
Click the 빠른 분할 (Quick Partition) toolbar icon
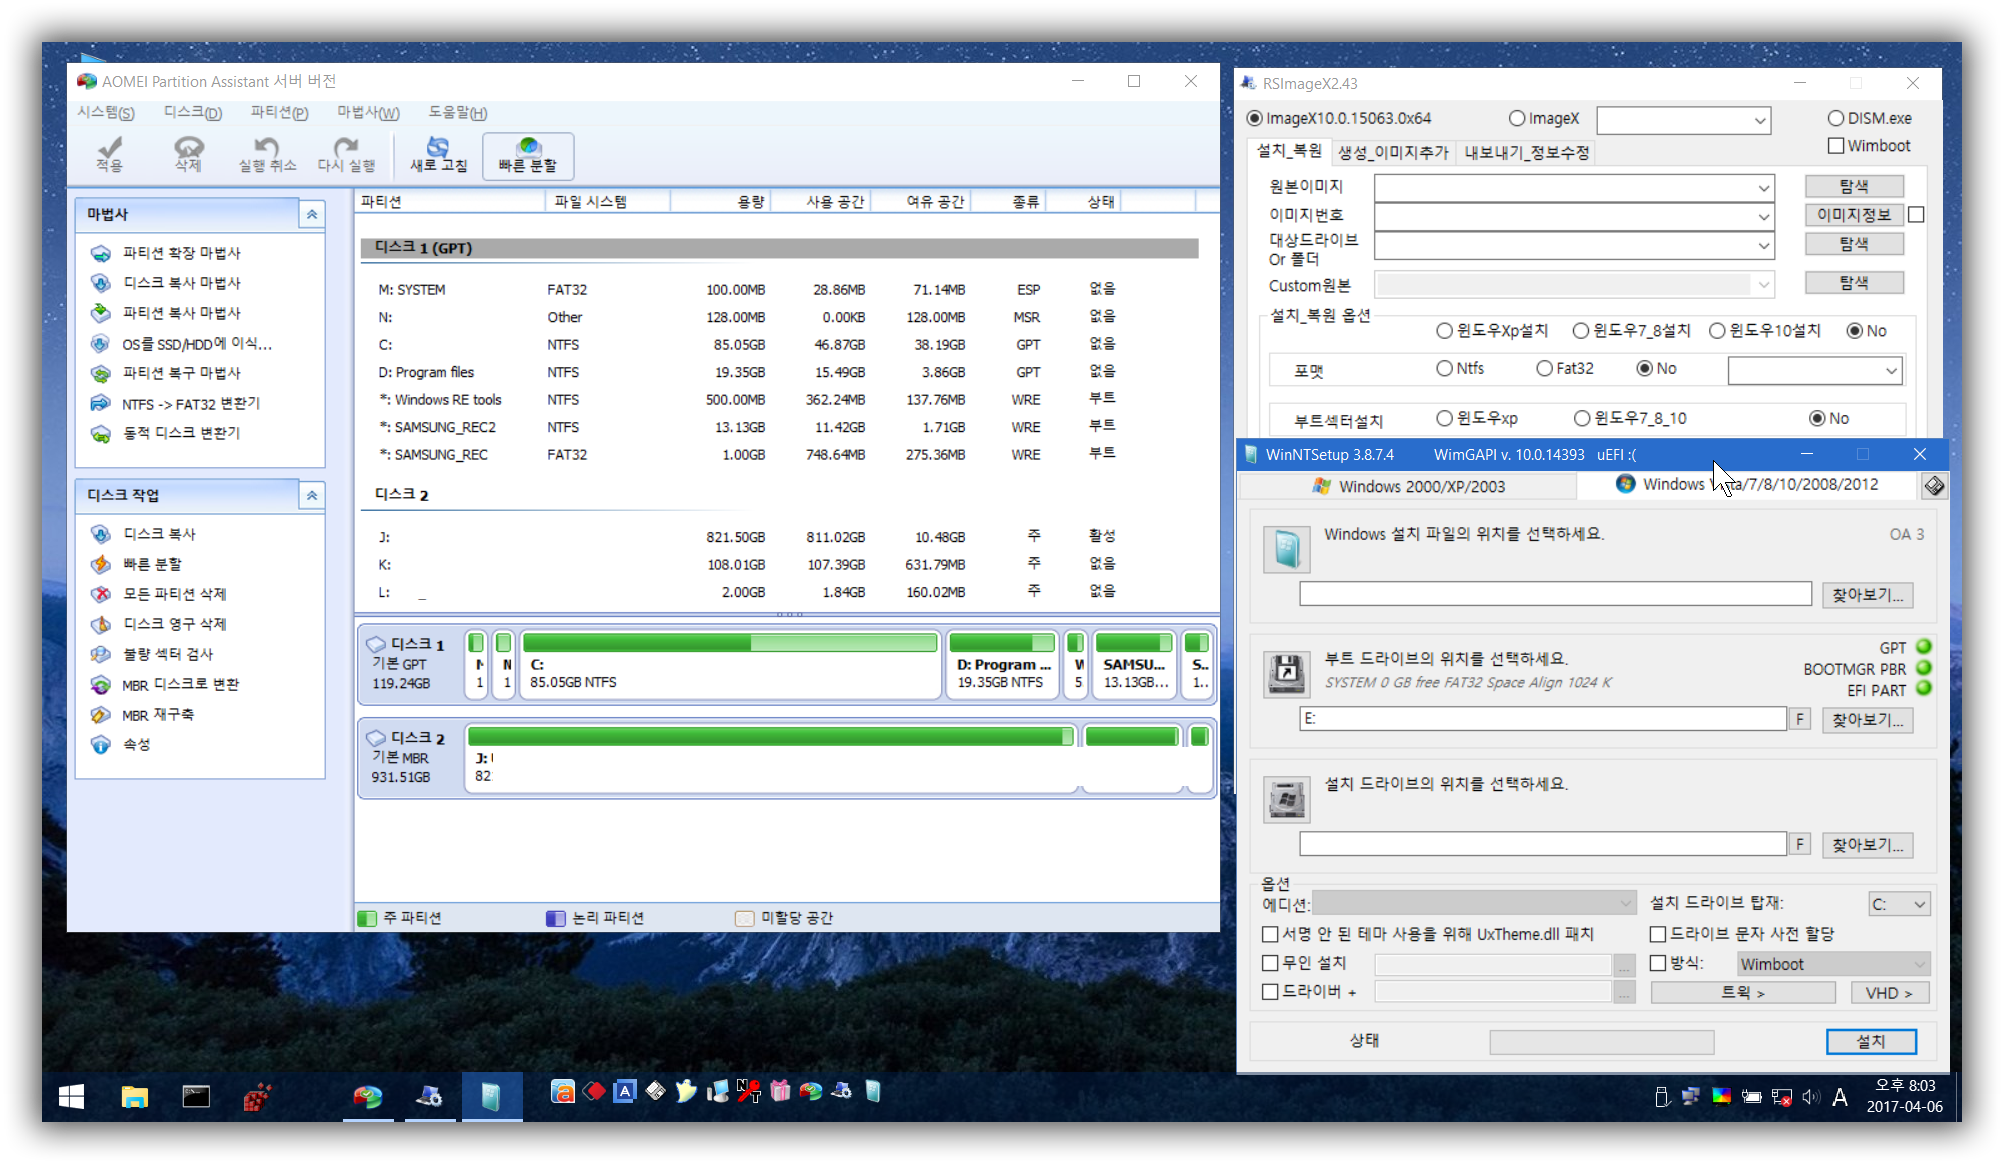coord(528,155)
